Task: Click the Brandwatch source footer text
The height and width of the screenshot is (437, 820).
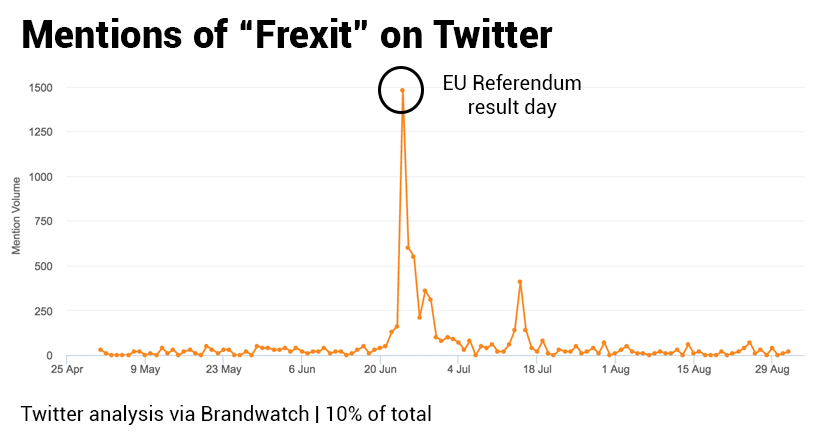Action: point(225,413)
